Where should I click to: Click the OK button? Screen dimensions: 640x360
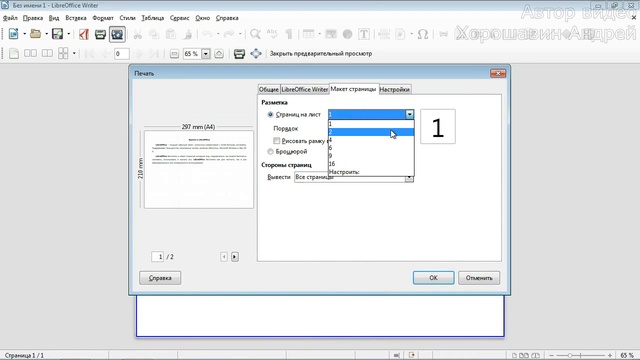click(433, 278)
